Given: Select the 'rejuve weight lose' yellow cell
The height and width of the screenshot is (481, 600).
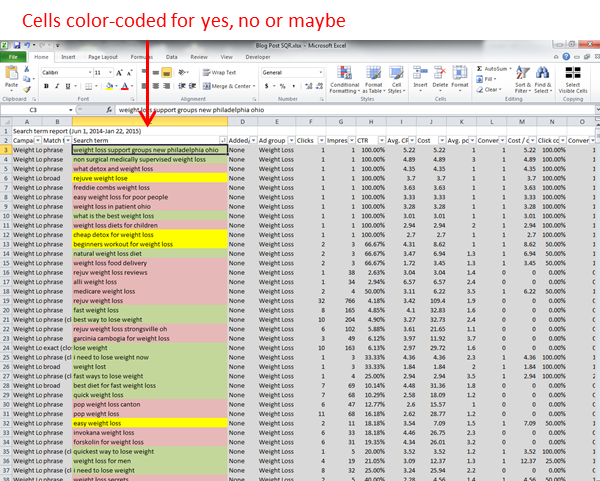Looking at the screenshot, I should click(150, 178).
